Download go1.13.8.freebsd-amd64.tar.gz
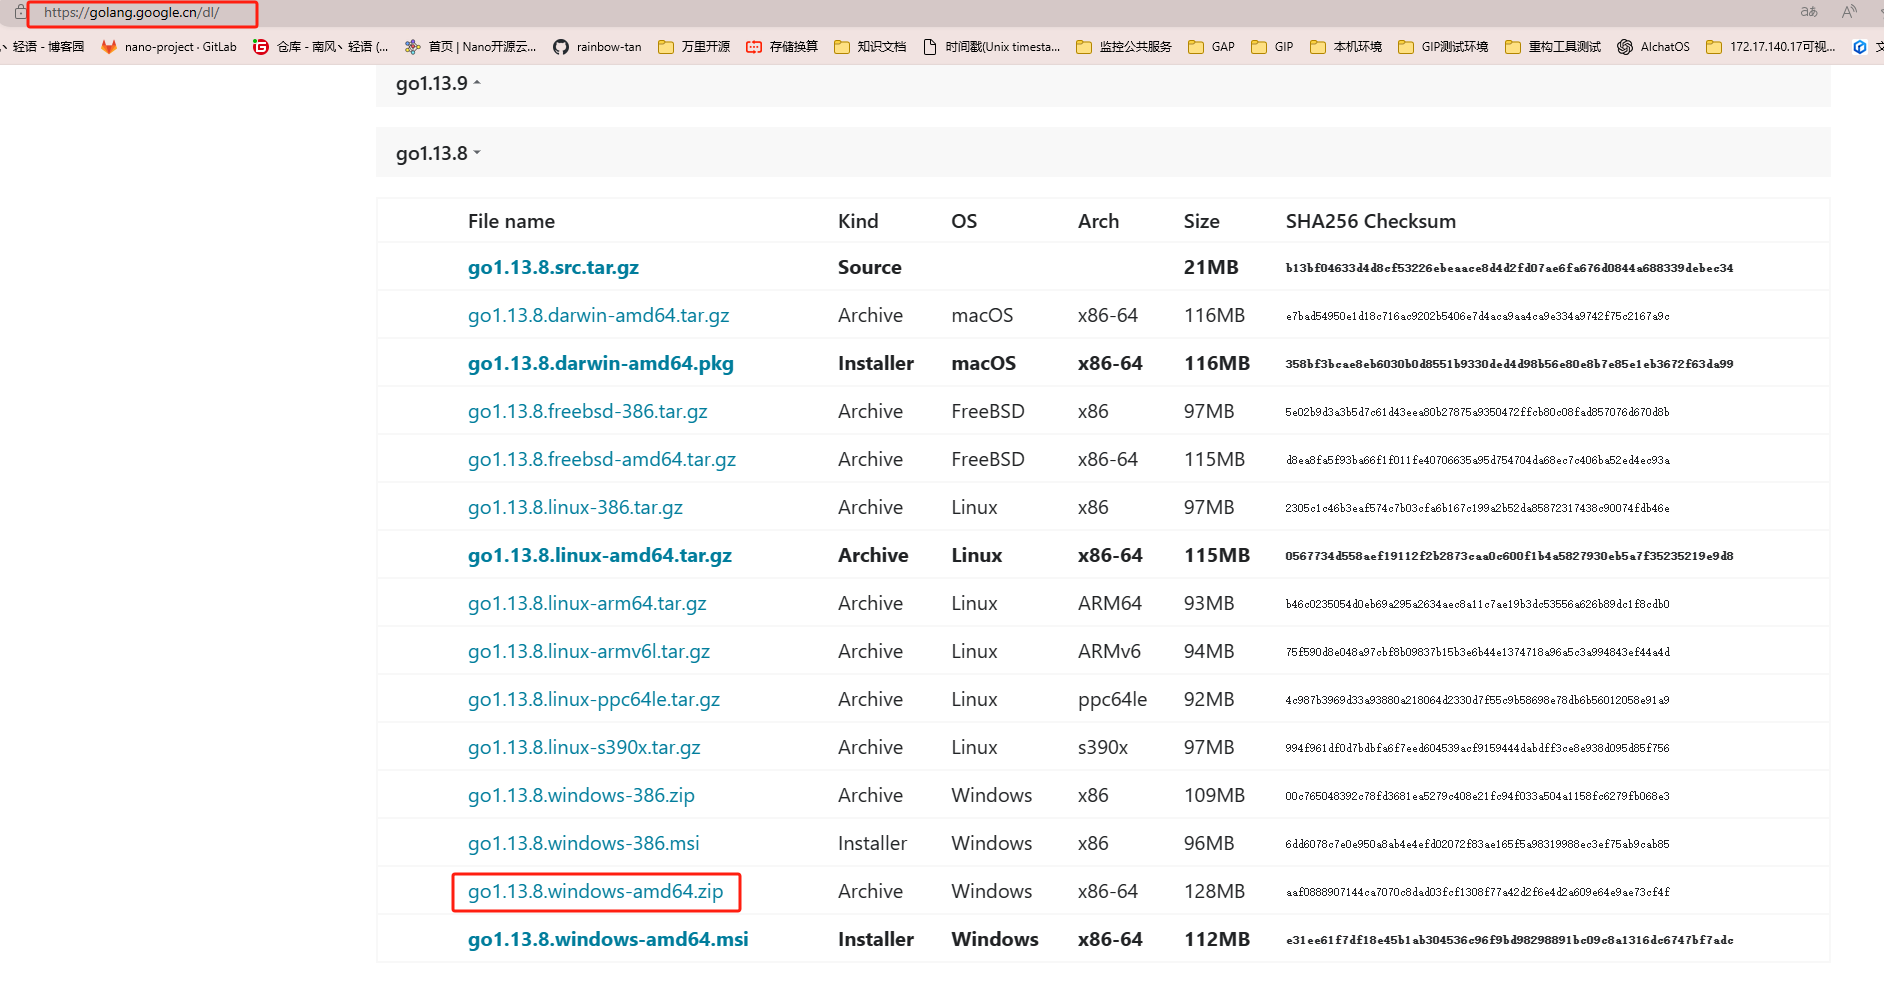Screen dimensions: 1884x982 pos(601,459)
